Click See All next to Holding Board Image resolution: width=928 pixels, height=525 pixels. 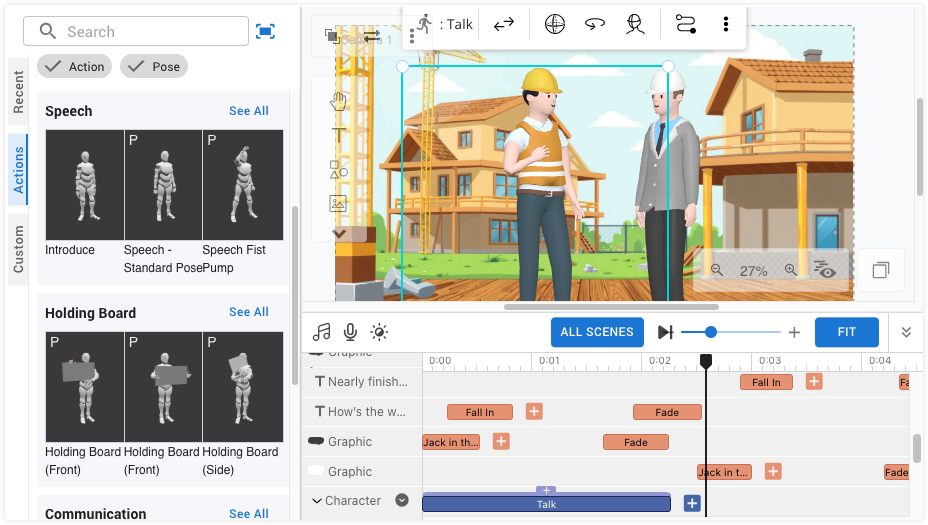248,312
